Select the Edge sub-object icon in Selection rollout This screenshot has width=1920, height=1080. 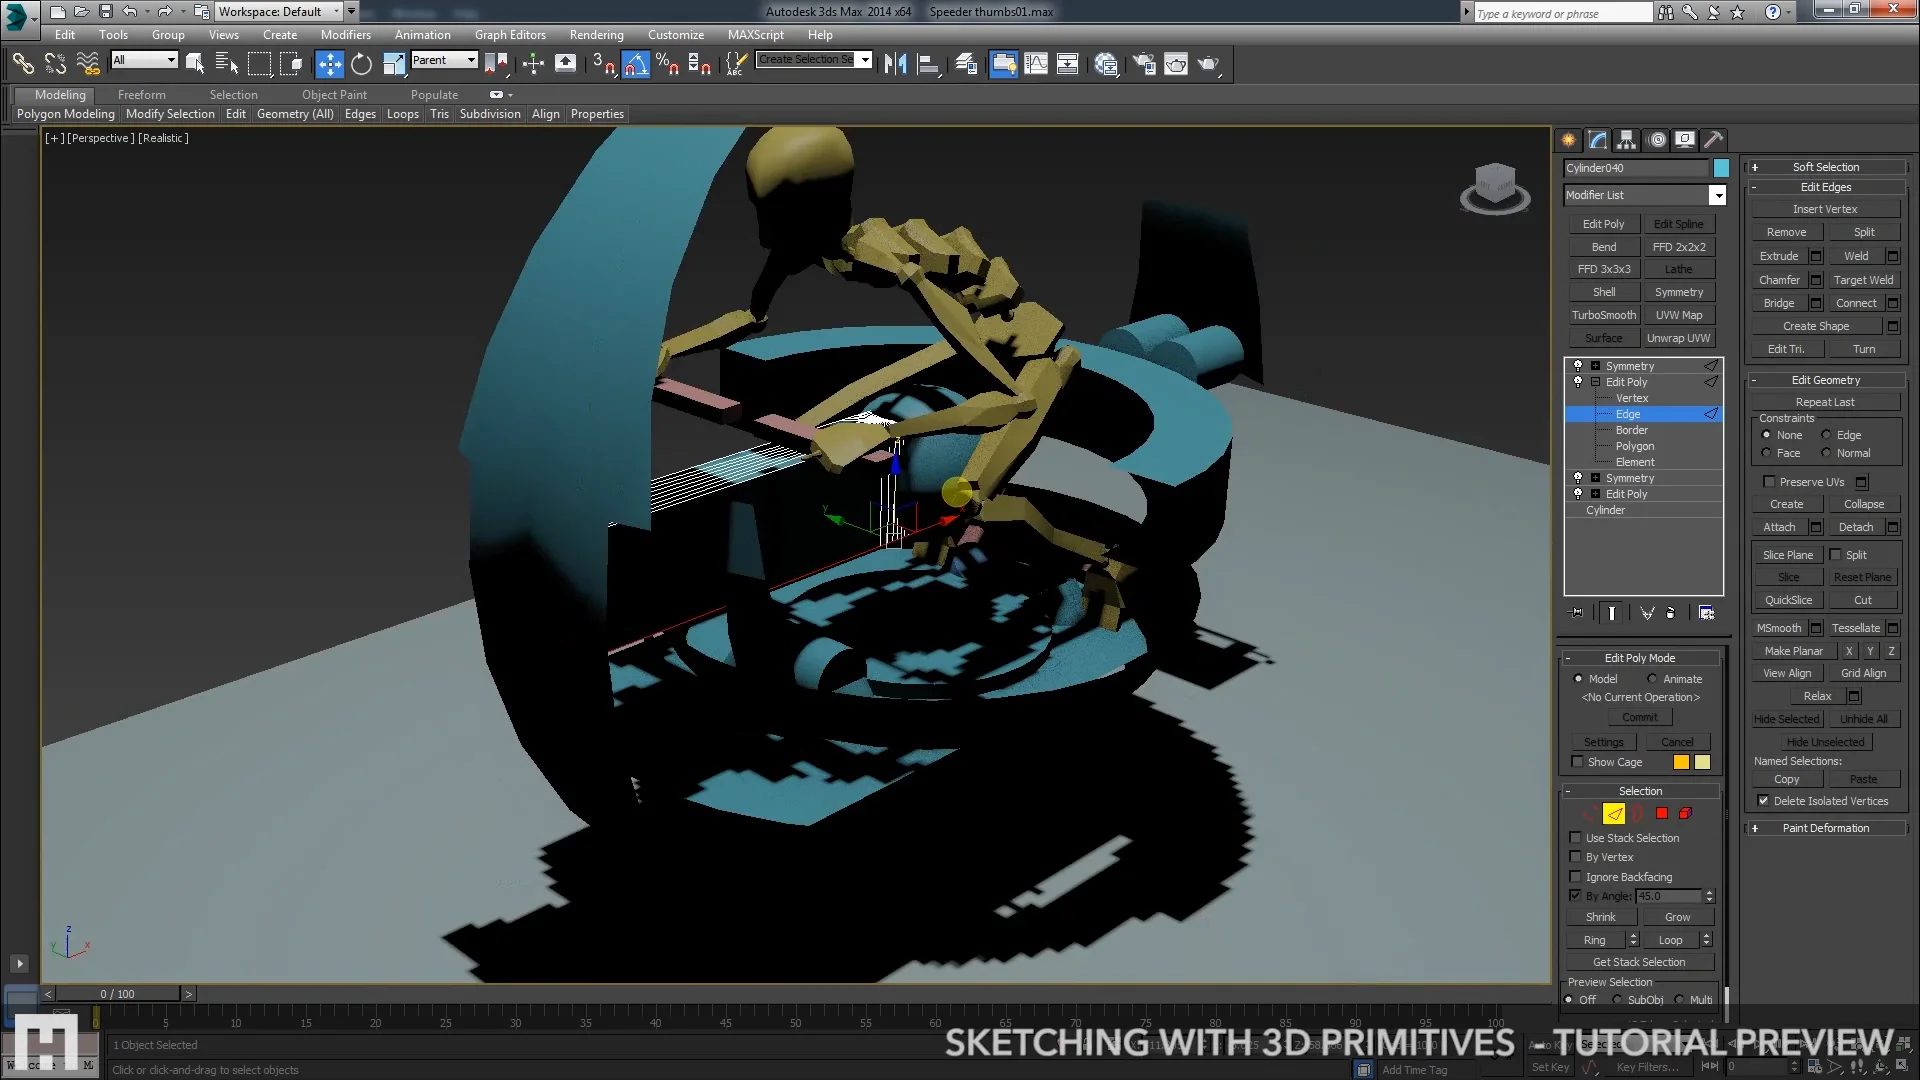click(1613, 813)
